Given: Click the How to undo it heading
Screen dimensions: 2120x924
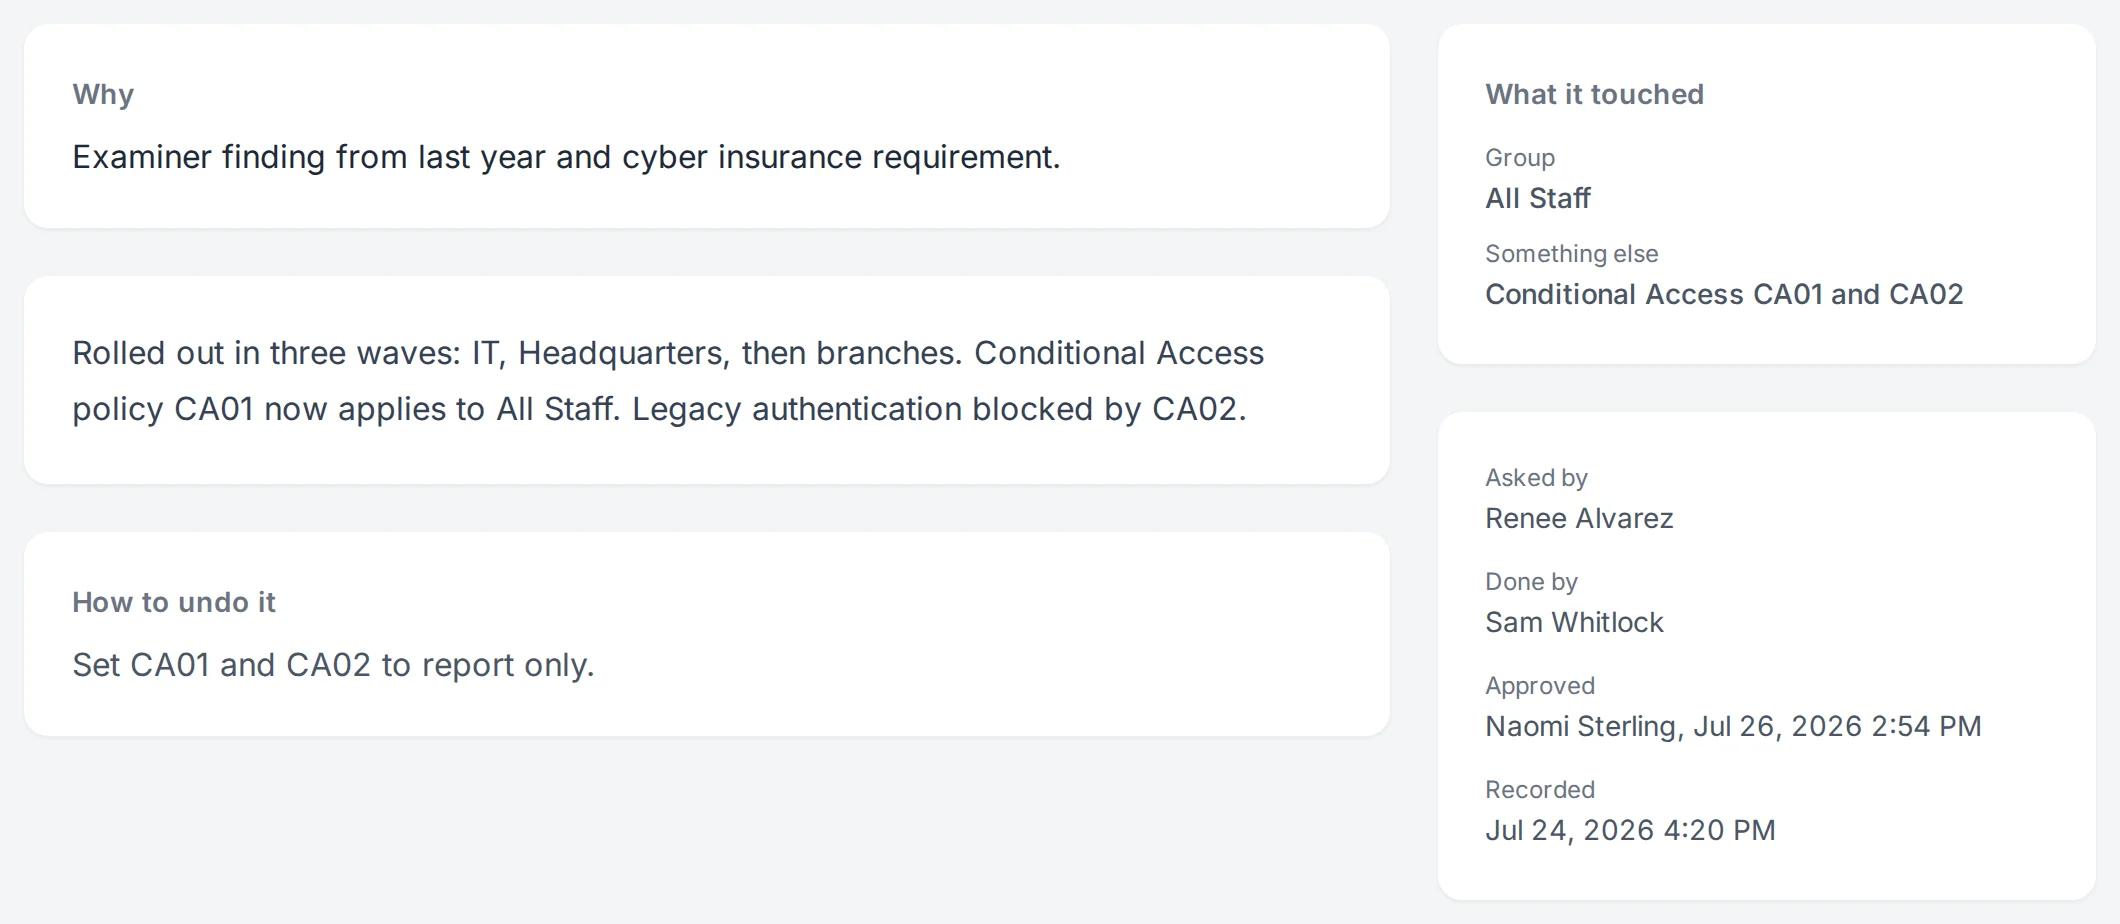Looking at the screenshot, I should click(174, 602).
